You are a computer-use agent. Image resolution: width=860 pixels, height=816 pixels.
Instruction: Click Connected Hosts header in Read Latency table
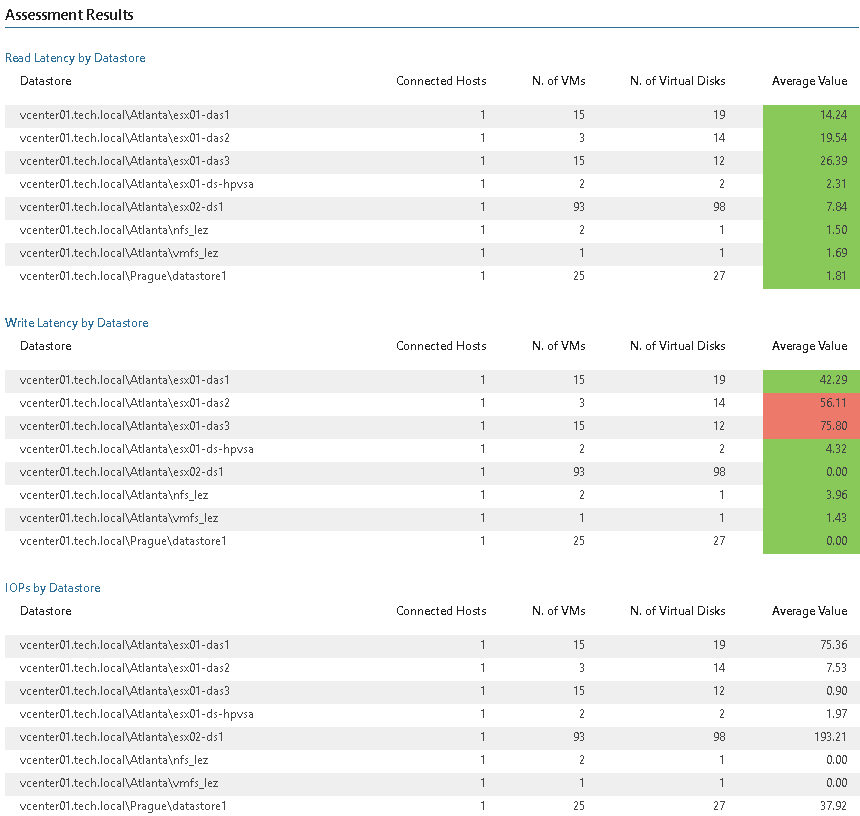point(441,81)
